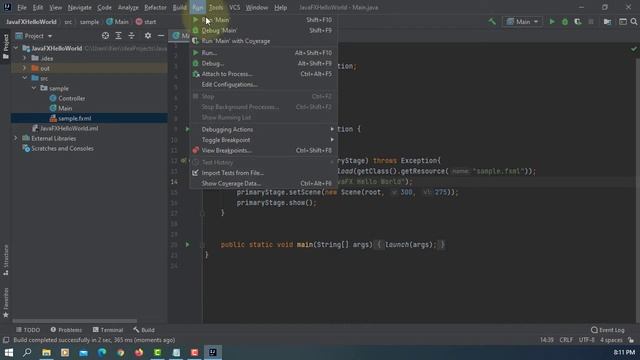
Task: Click 4 spaces indent setting in status bar
Action: 611,340
